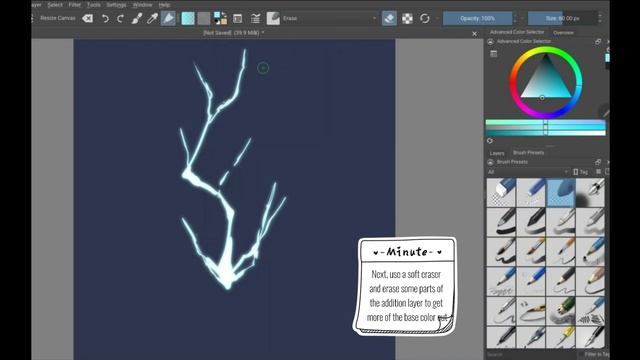640x360 pixels.
Task: Open the brush settings lines icon
Action: 256,18
